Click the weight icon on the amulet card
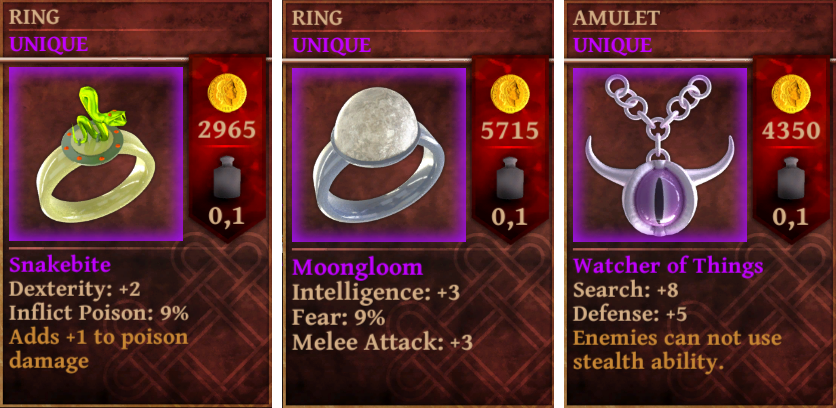The image size is (836, 408). click(791, 178)
